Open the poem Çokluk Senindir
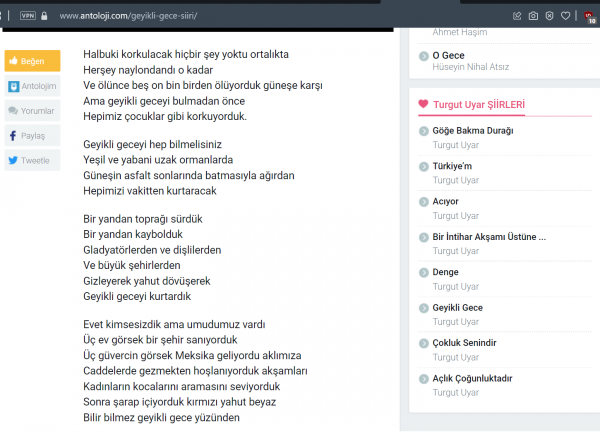 [x=465, y=343]
